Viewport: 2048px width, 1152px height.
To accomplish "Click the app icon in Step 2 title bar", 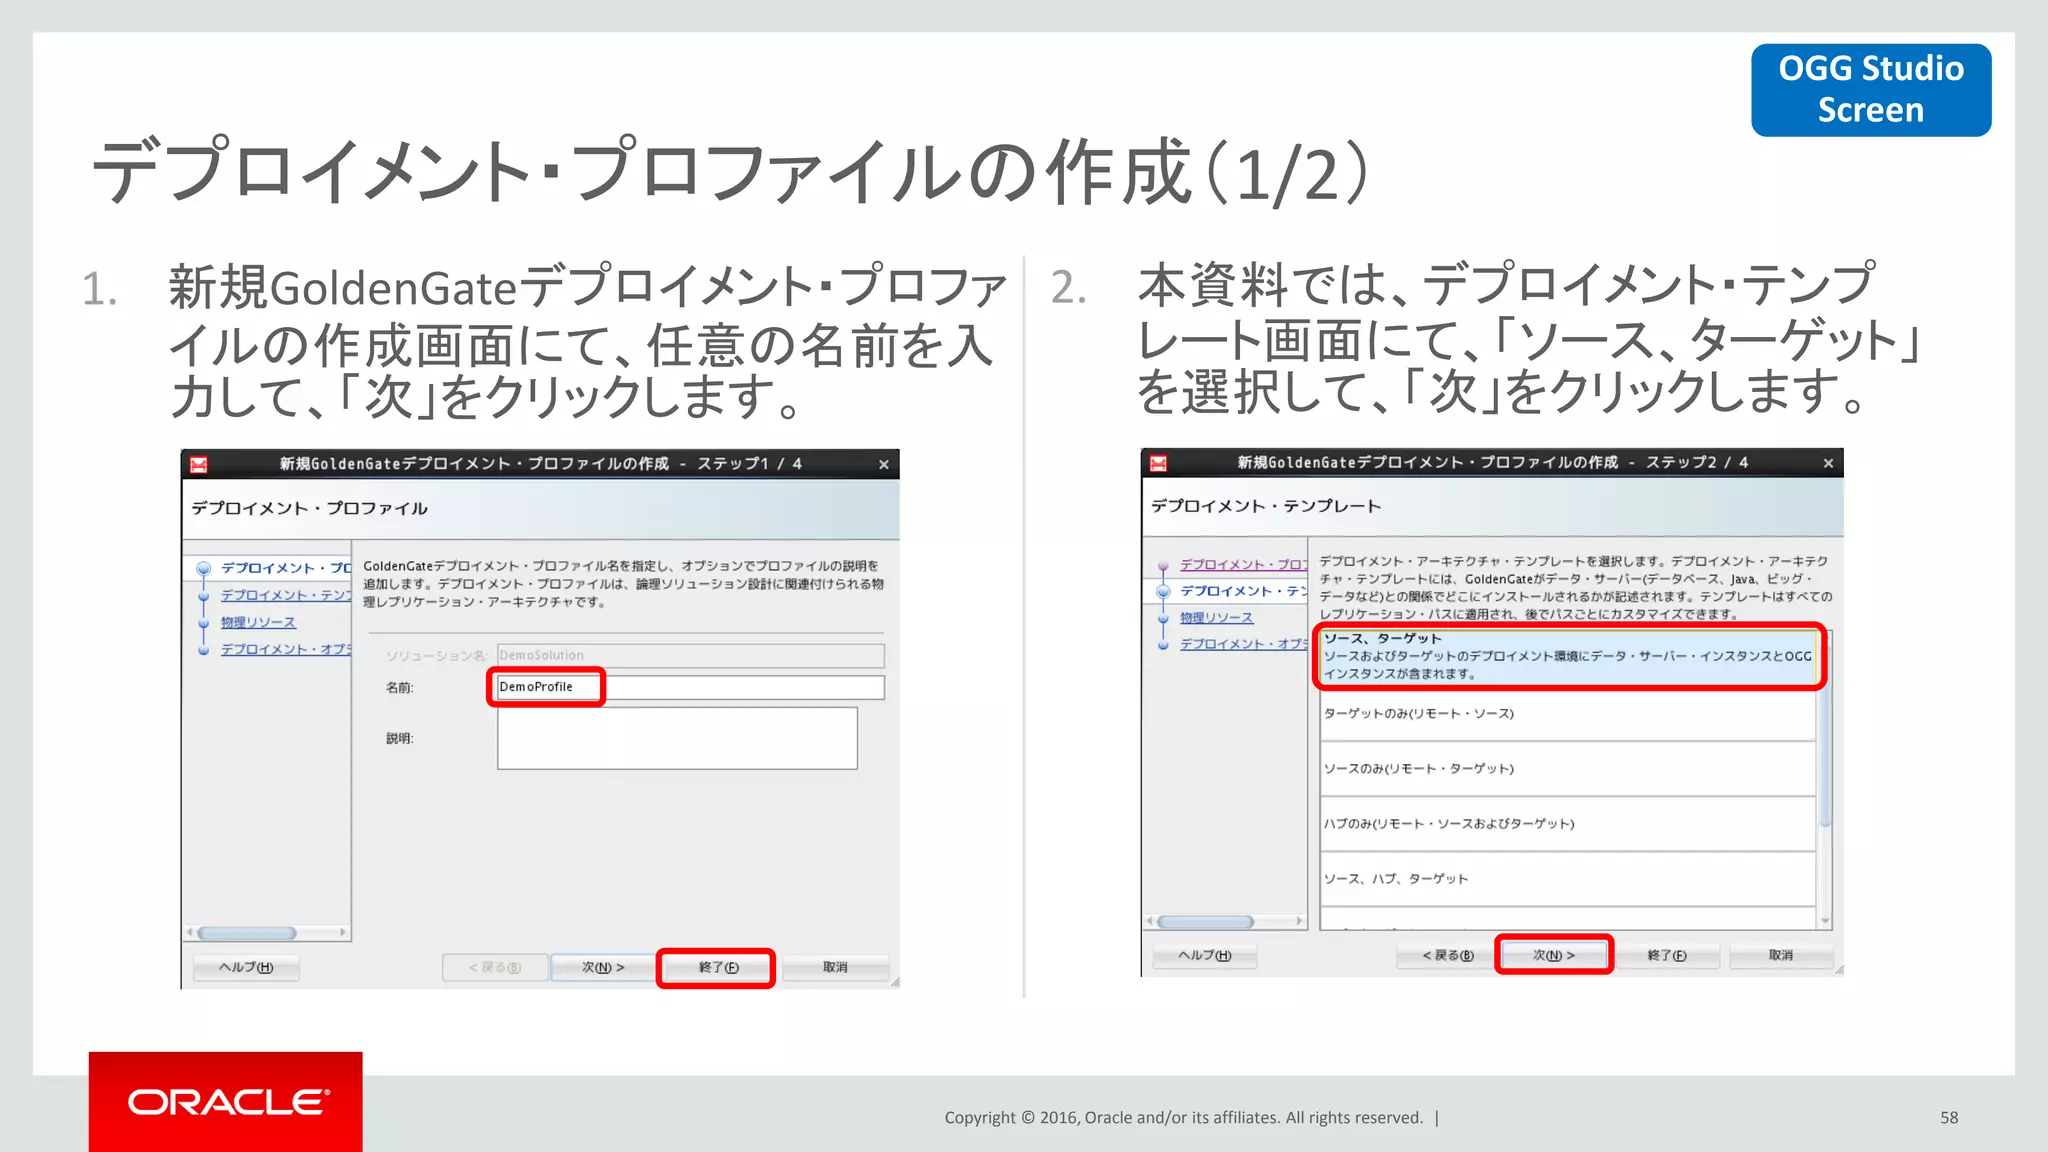I will 1158,463.
